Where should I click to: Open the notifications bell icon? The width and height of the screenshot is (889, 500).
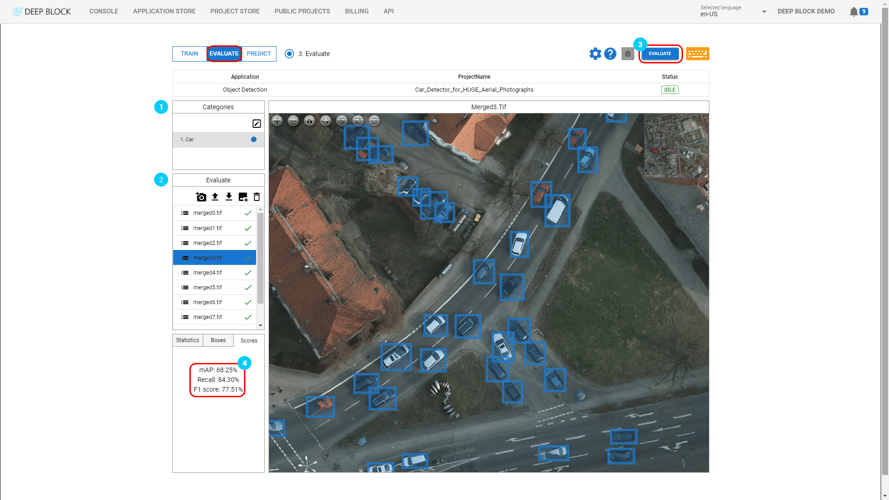[853, 11]
